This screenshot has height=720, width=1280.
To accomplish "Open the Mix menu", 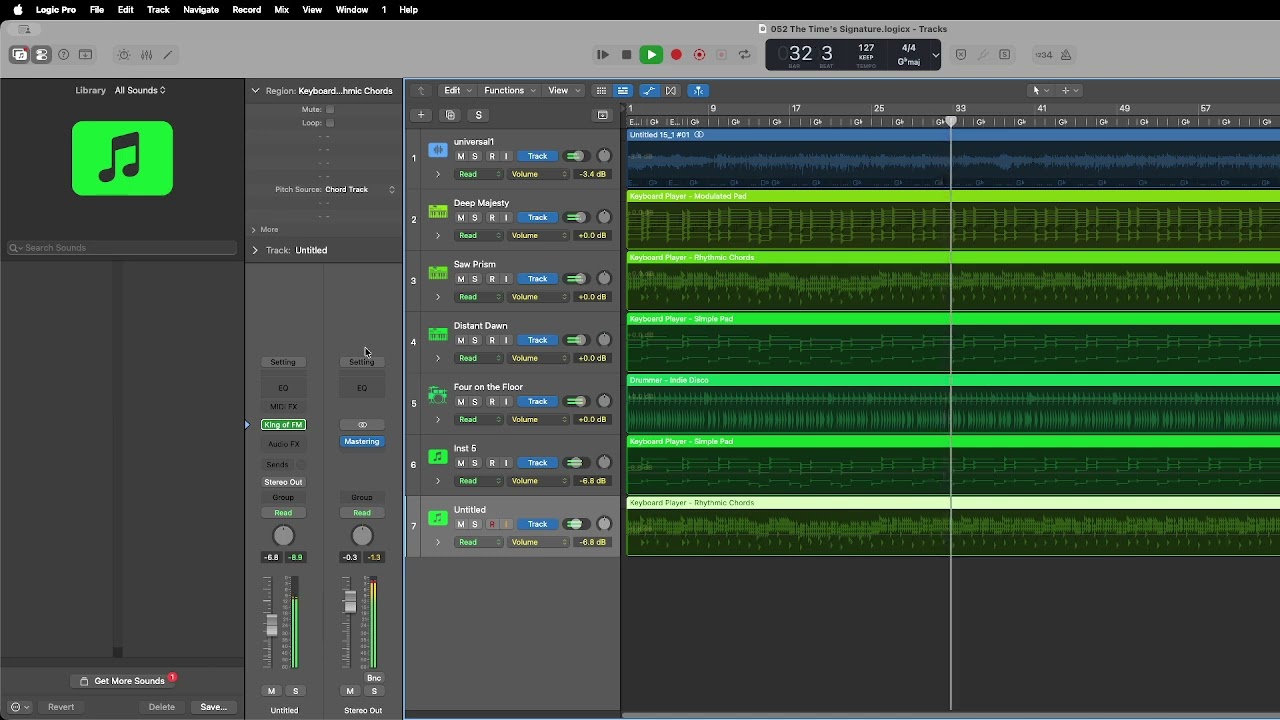I will [281, 10].
